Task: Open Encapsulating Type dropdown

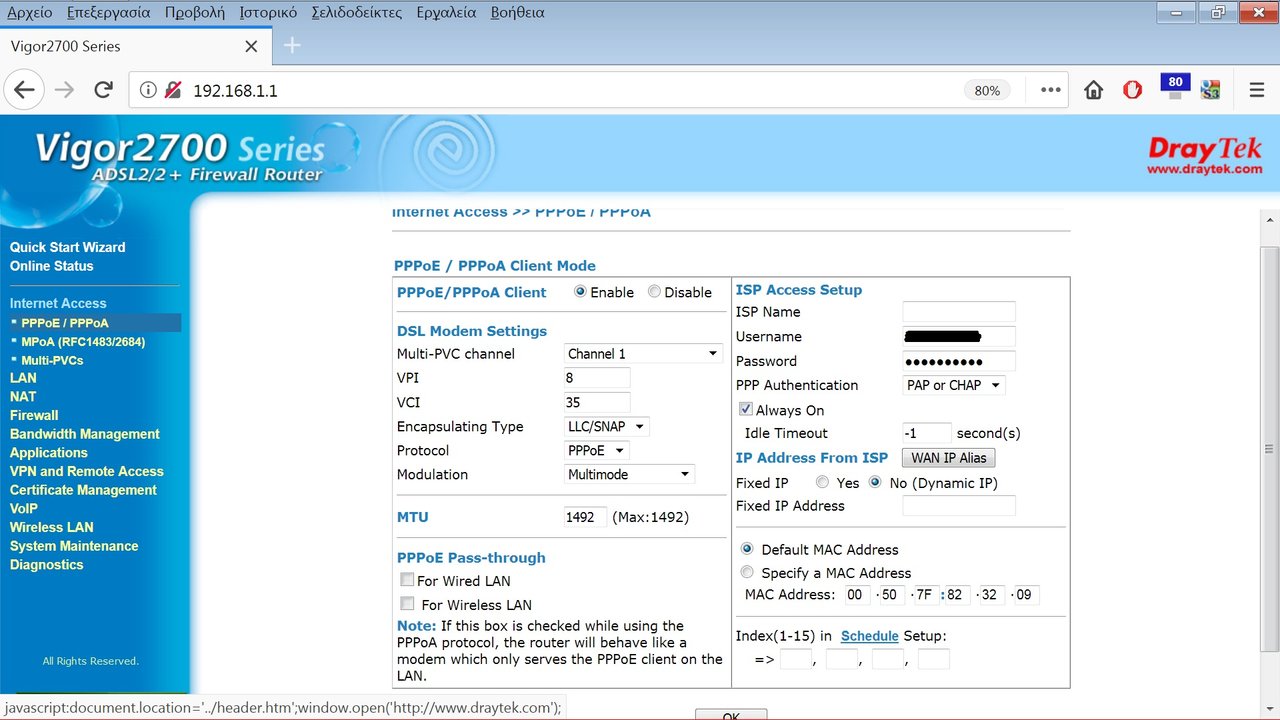Action: pyautogui.click(x=607, y=426)
